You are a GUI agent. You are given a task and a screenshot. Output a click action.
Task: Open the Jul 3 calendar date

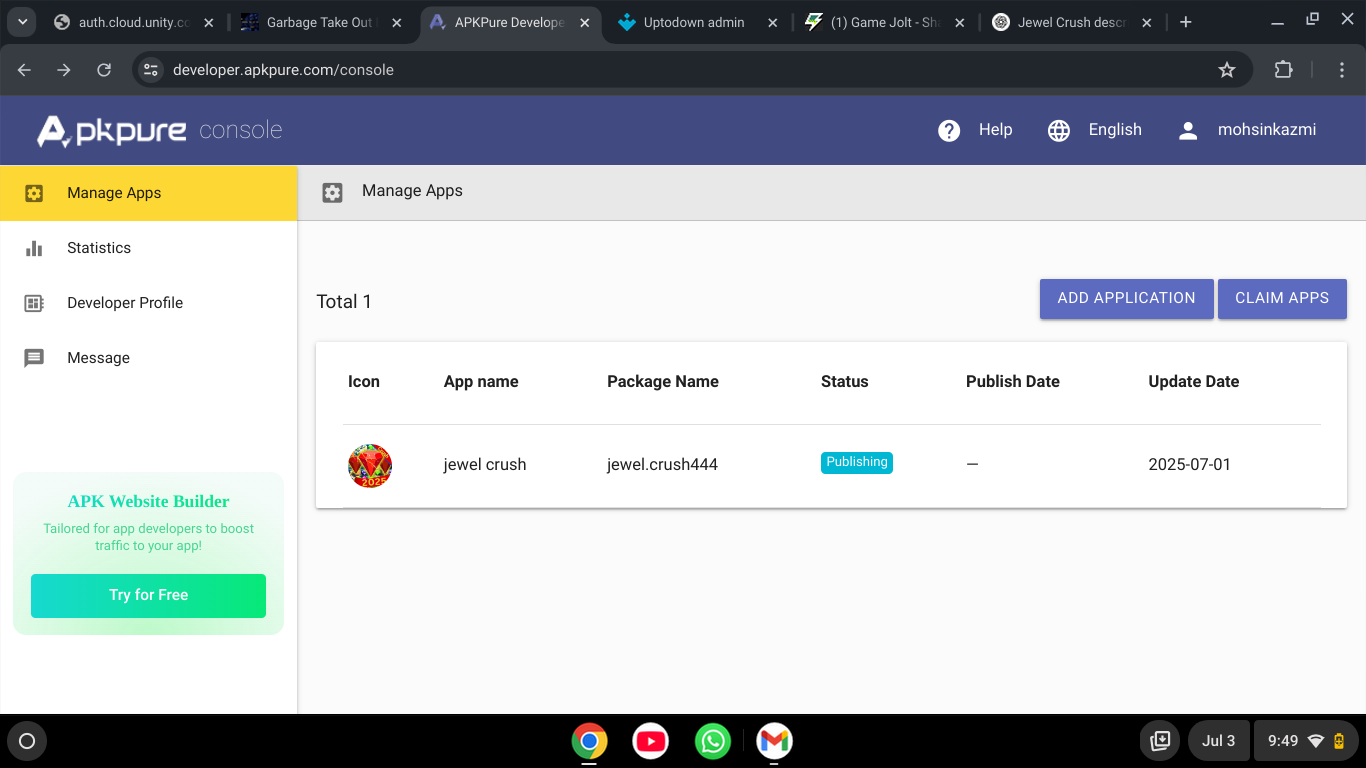[1219, 741]
